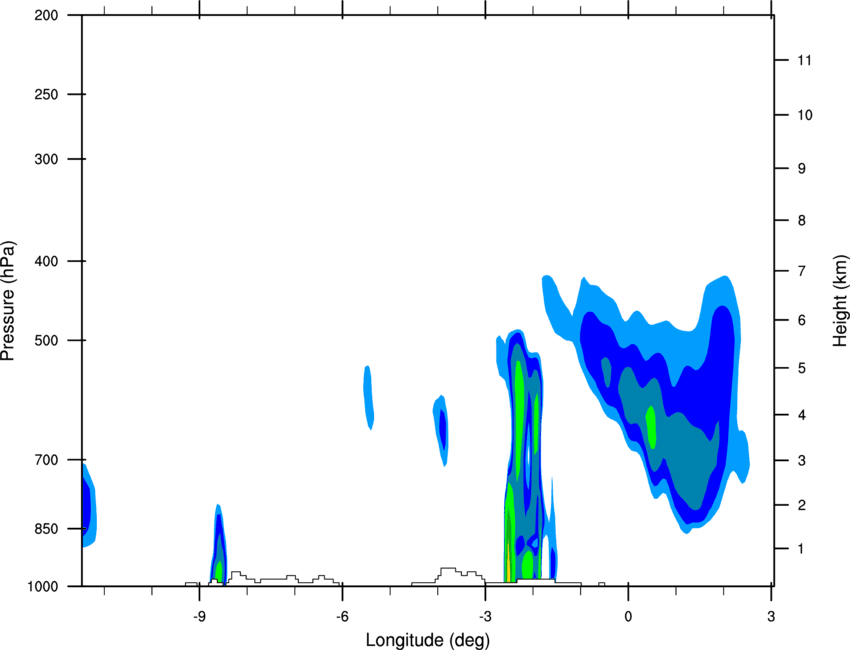
Task: Click the 3 longitude tick label
Action: click(x=771, y=616)
